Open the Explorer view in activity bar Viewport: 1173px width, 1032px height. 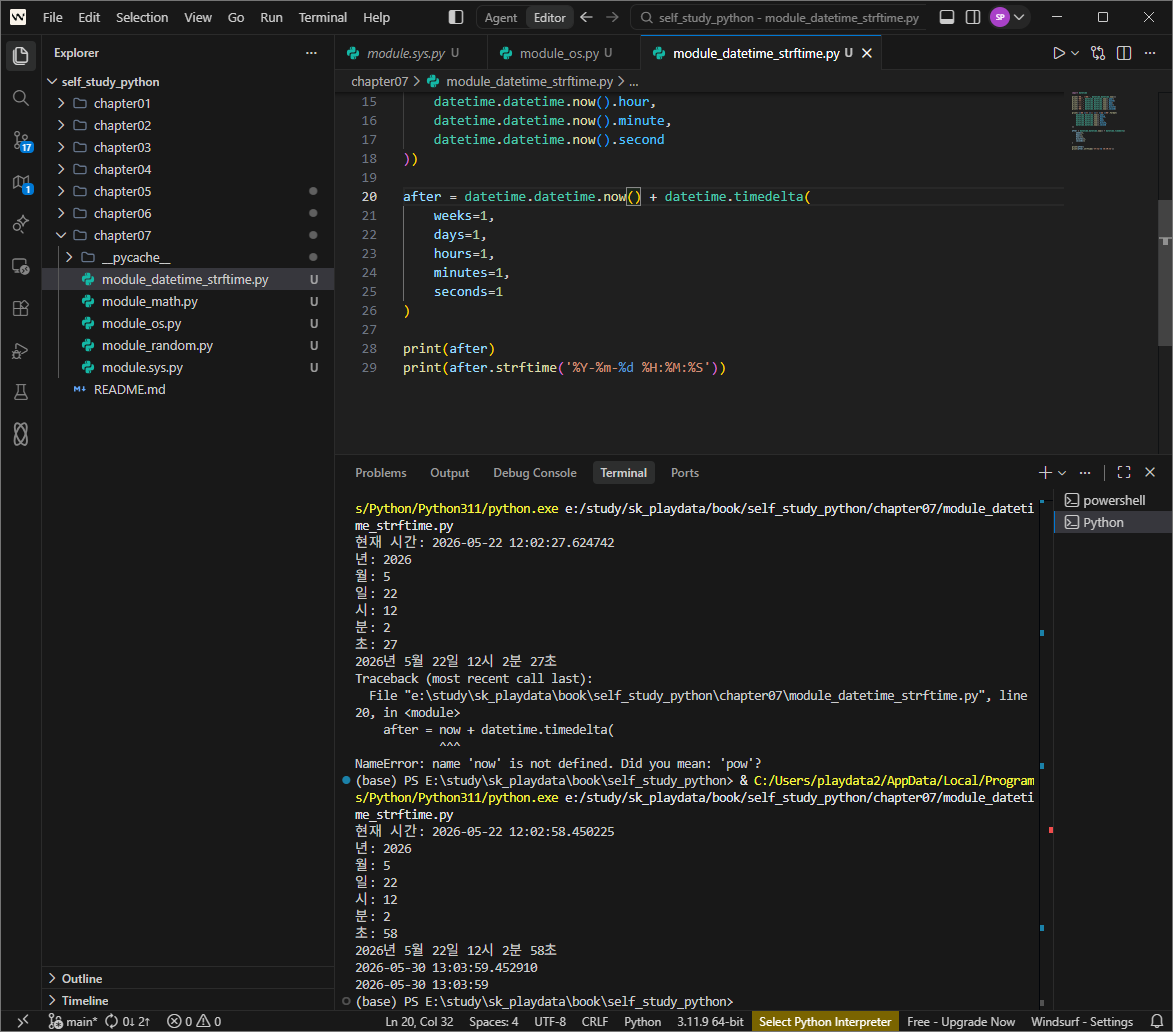(21, 56)
